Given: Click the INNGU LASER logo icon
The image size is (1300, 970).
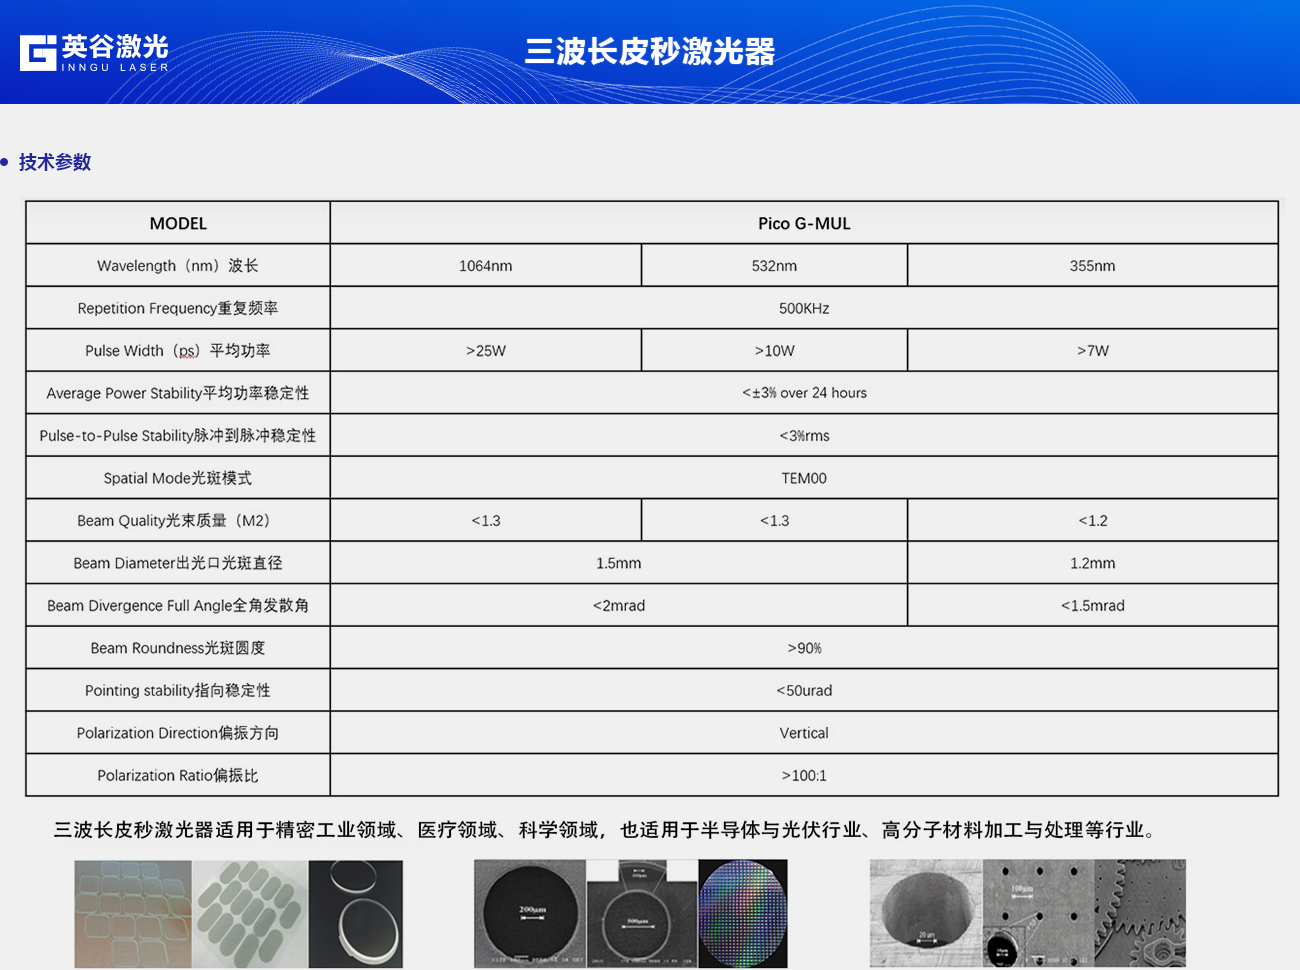Looking at the screenshot, I should click(38, 53).
